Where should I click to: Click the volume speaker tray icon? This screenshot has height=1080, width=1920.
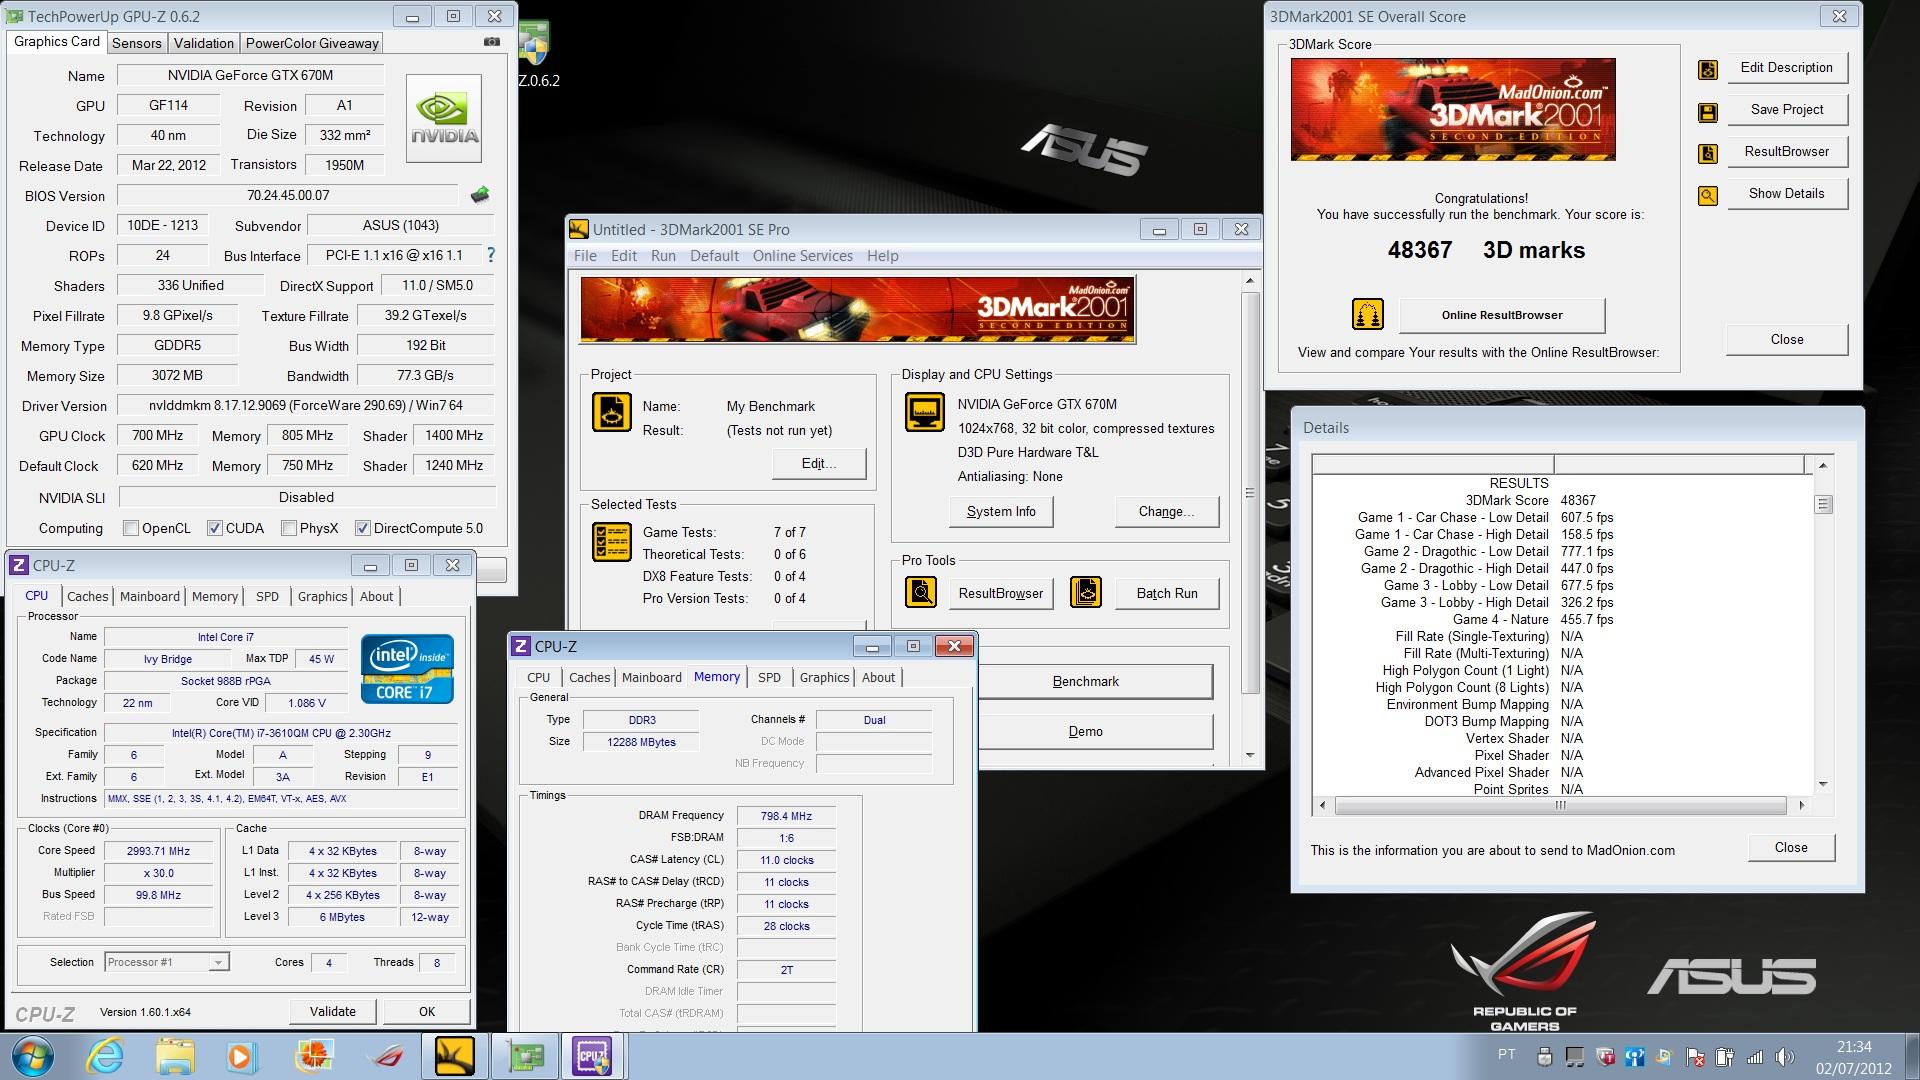pyautogui.click(x=1785, y=1056)
